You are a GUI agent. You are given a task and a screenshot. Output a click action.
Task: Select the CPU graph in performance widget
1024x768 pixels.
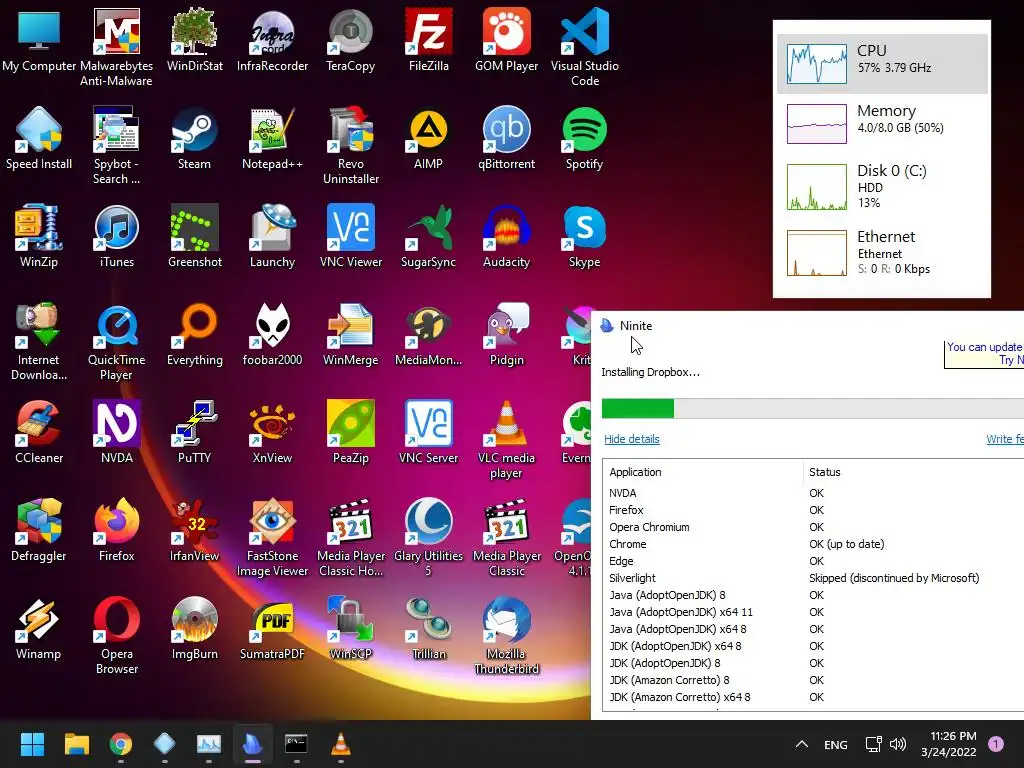817,63
